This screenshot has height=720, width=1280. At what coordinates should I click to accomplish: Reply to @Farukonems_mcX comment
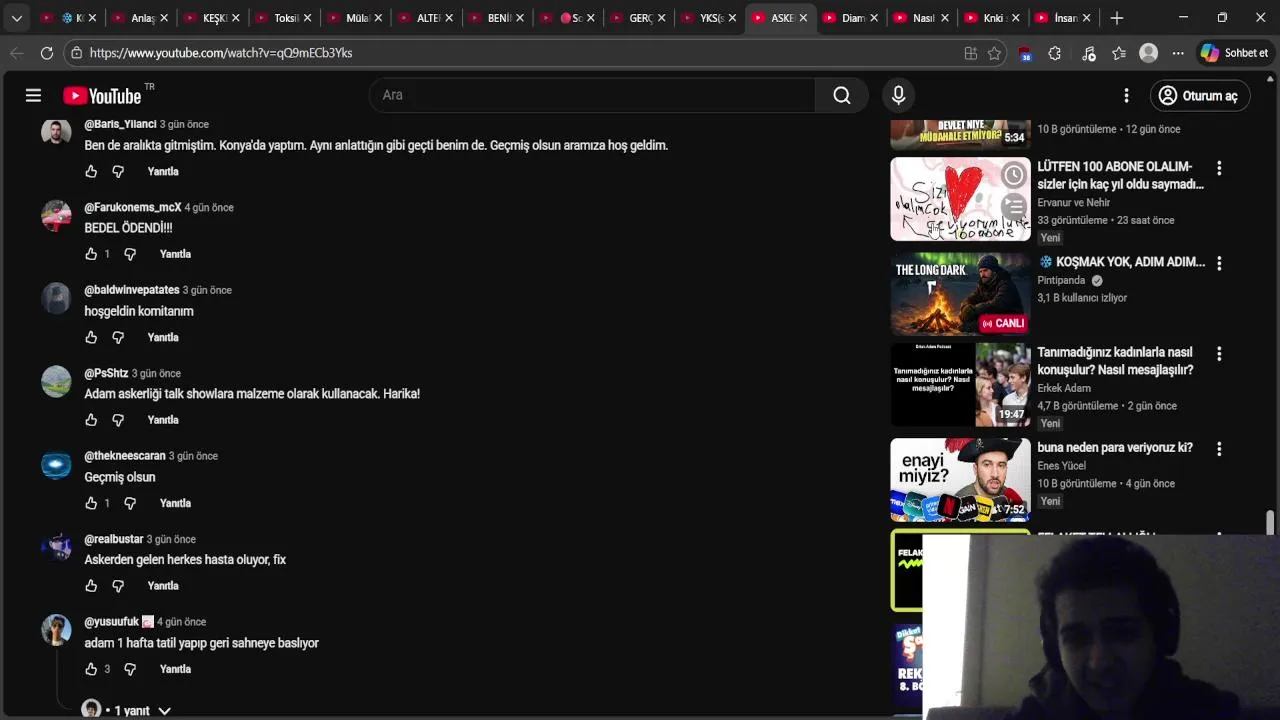pos(175,254)
